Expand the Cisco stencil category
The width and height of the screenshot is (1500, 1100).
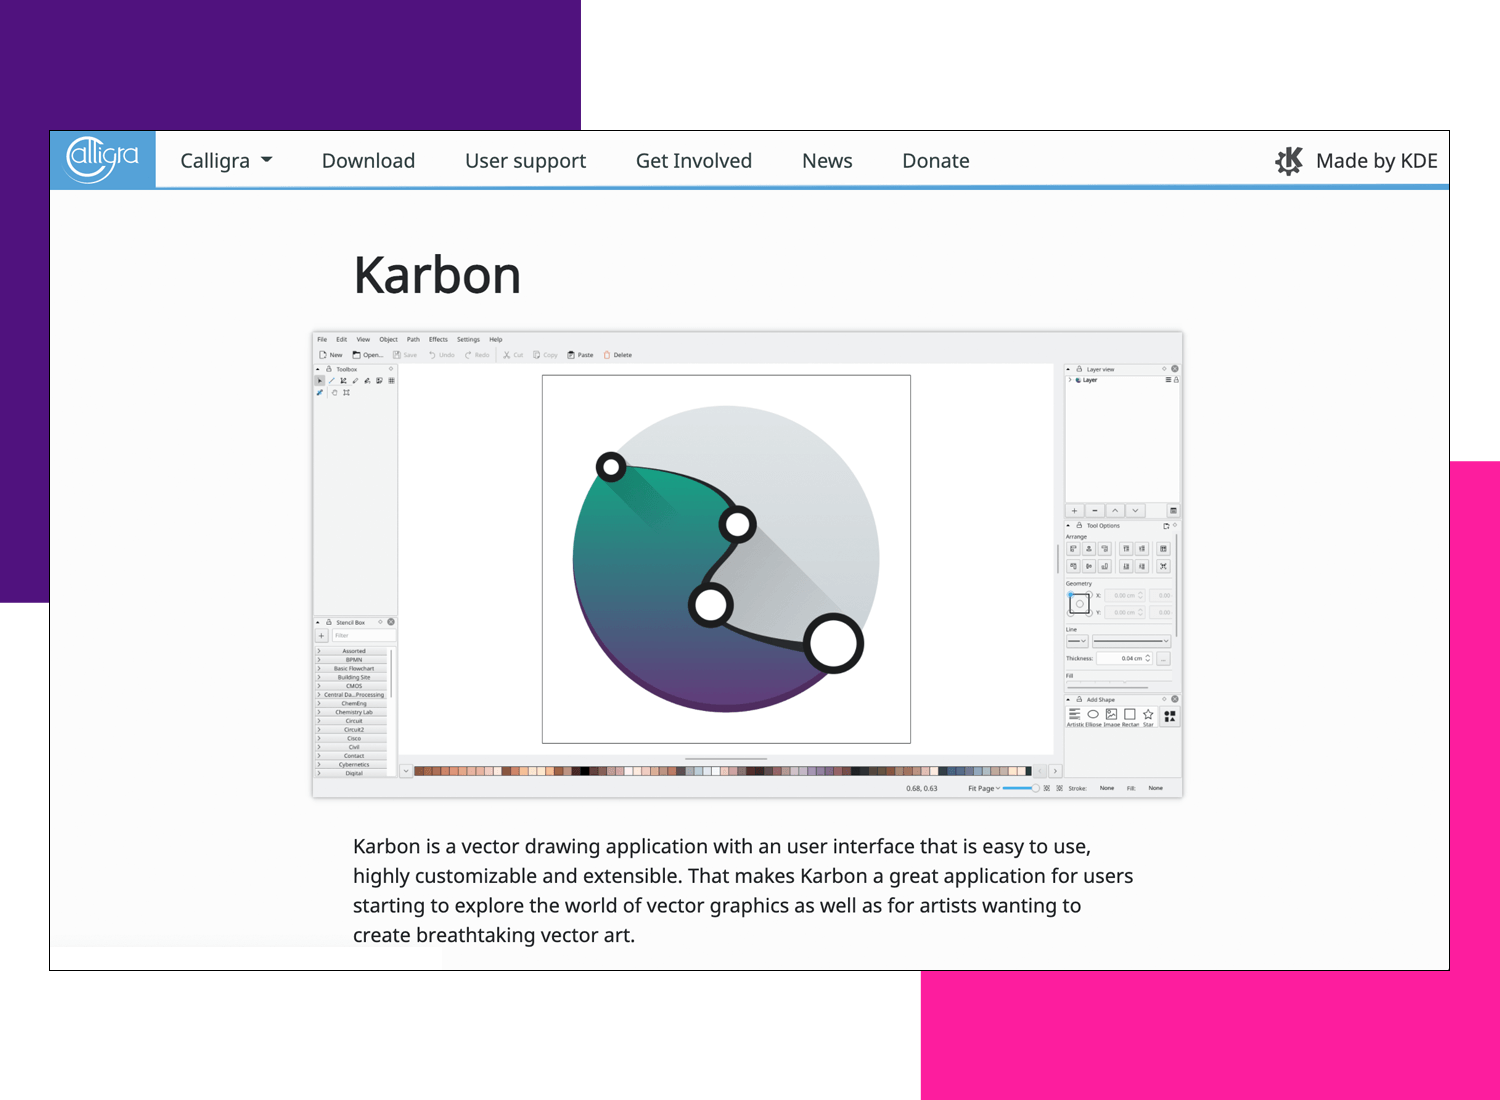coord(353,738)
